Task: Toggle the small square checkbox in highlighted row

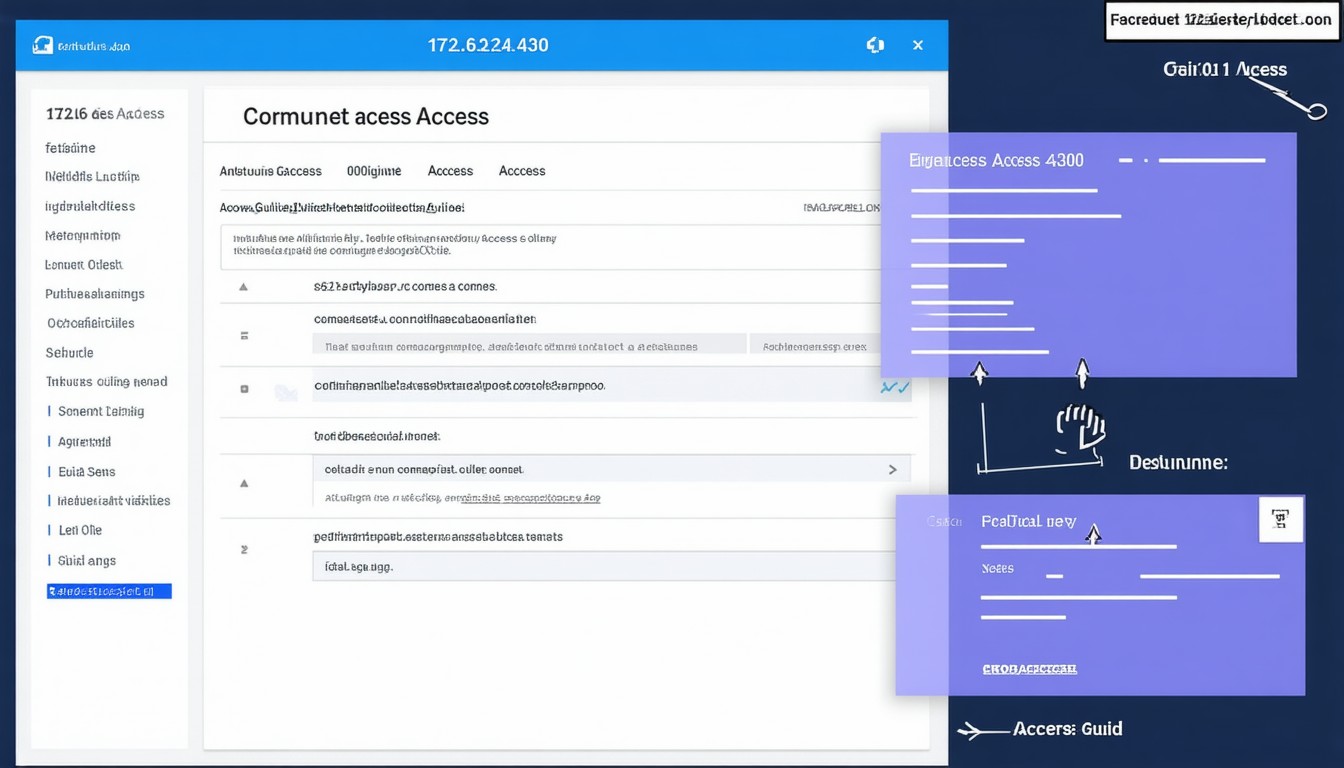Action: tap(244, 388)
